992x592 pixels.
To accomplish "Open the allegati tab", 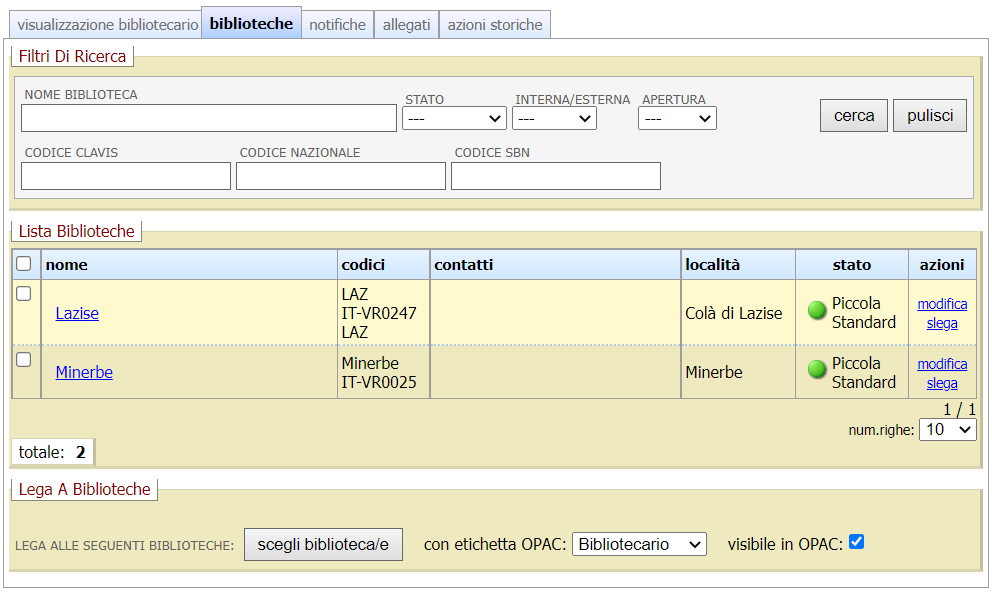I will click(x=406, y=24).
